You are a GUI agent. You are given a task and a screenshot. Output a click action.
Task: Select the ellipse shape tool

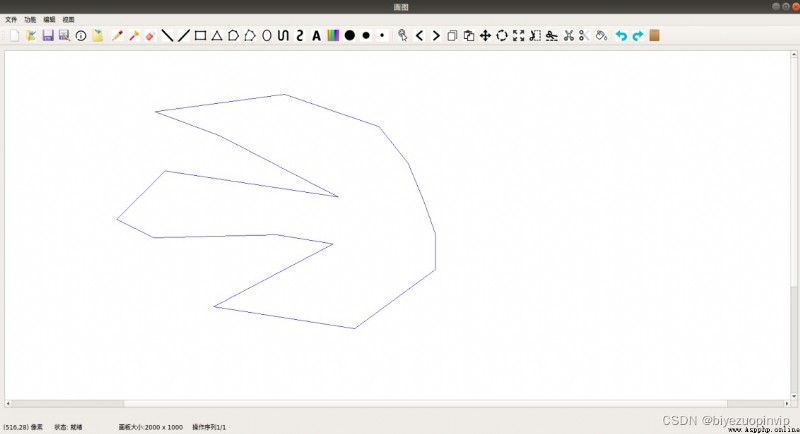tap(267, 36)
